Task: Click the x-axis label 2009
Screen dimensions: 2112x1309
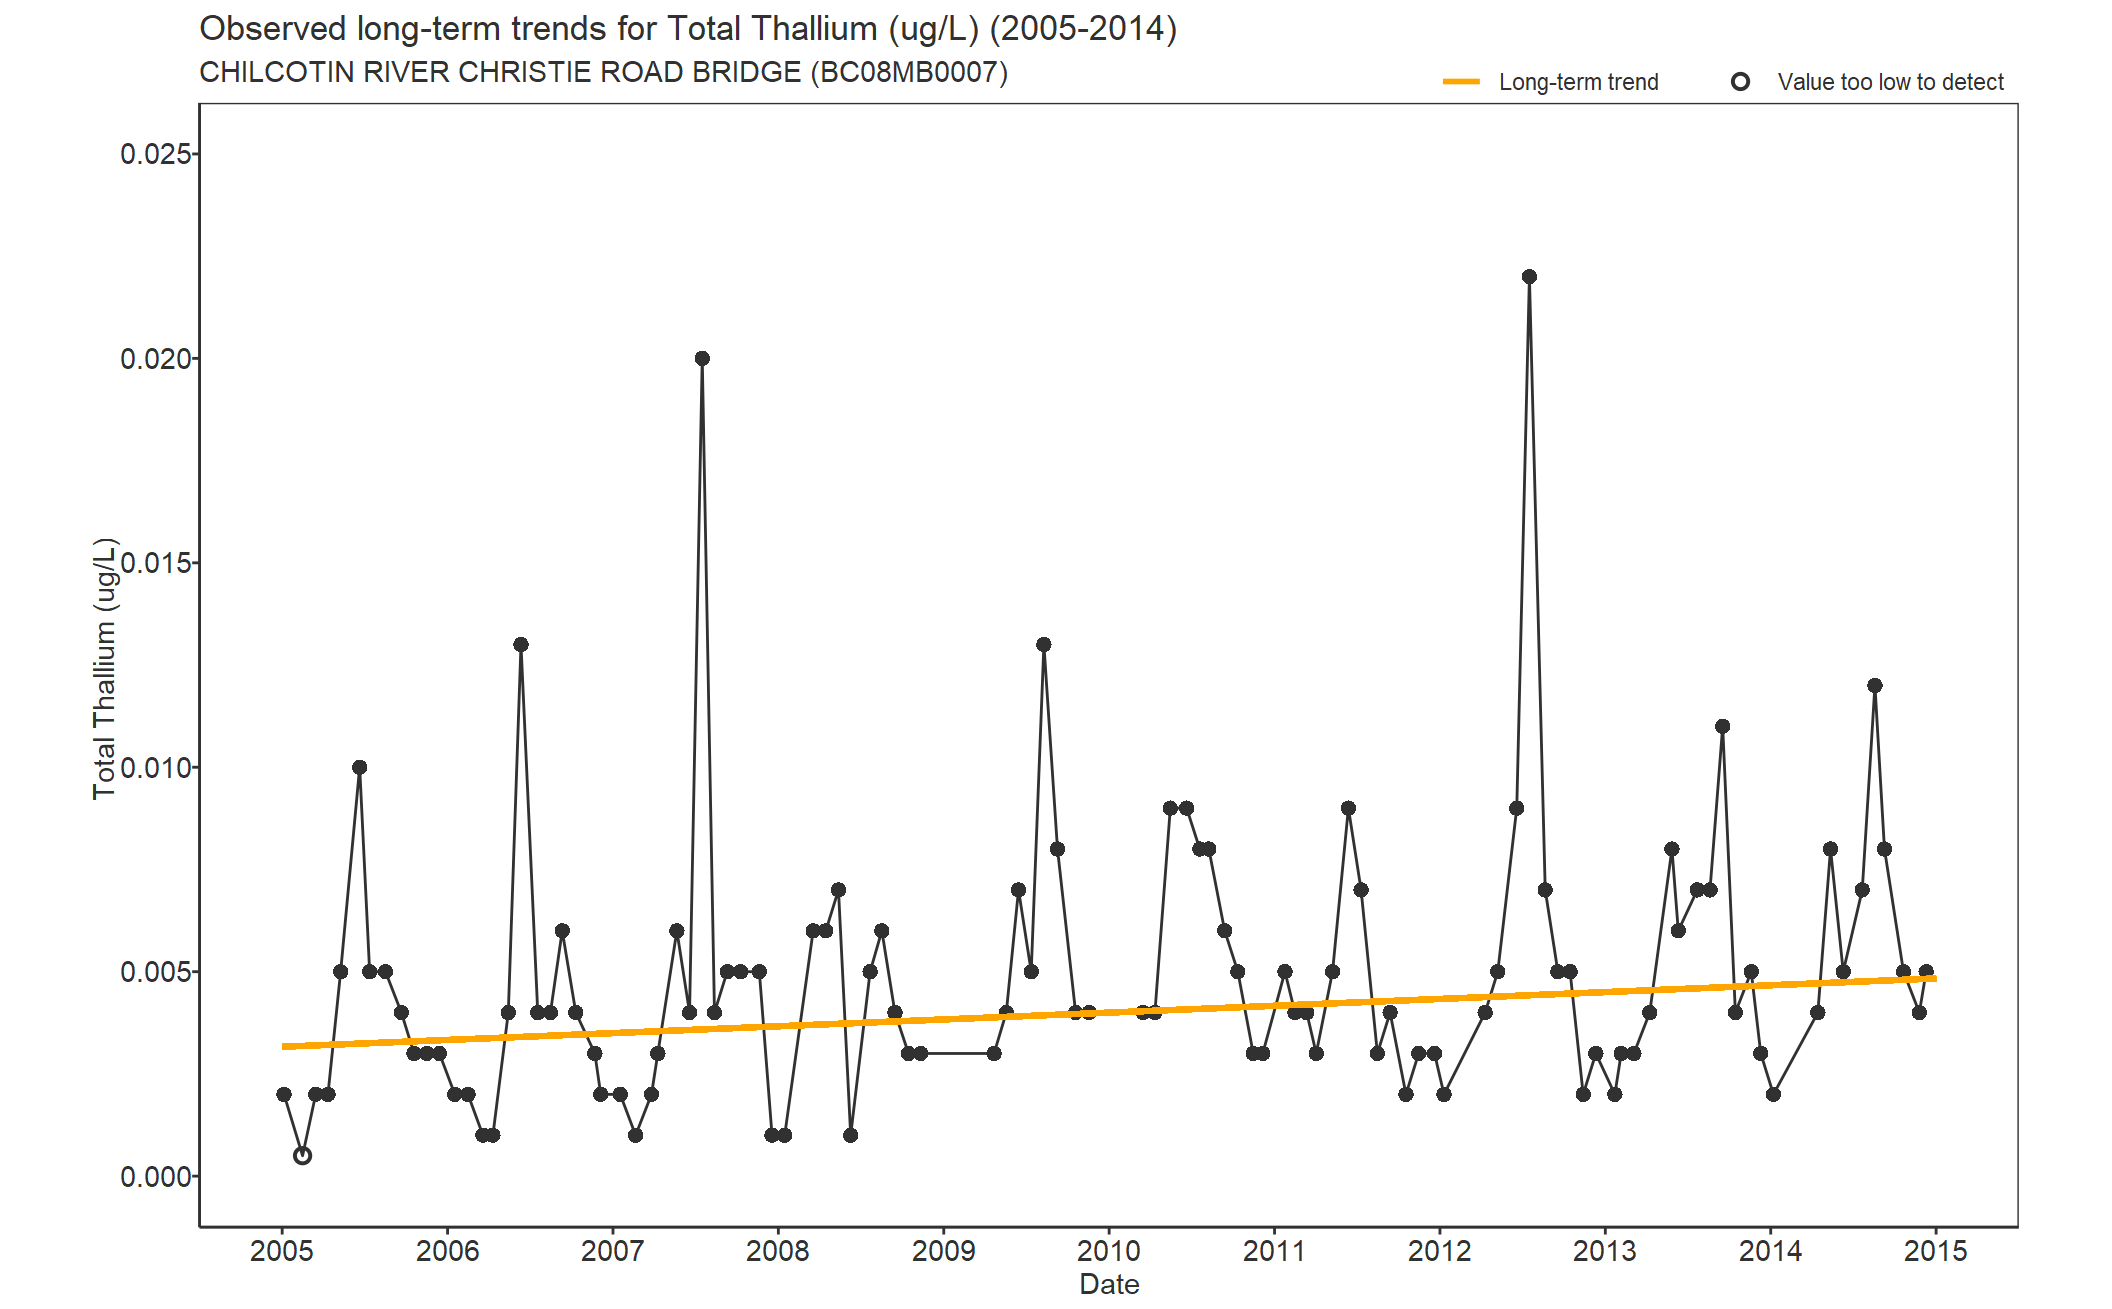Action: (x=943, y=1251)
